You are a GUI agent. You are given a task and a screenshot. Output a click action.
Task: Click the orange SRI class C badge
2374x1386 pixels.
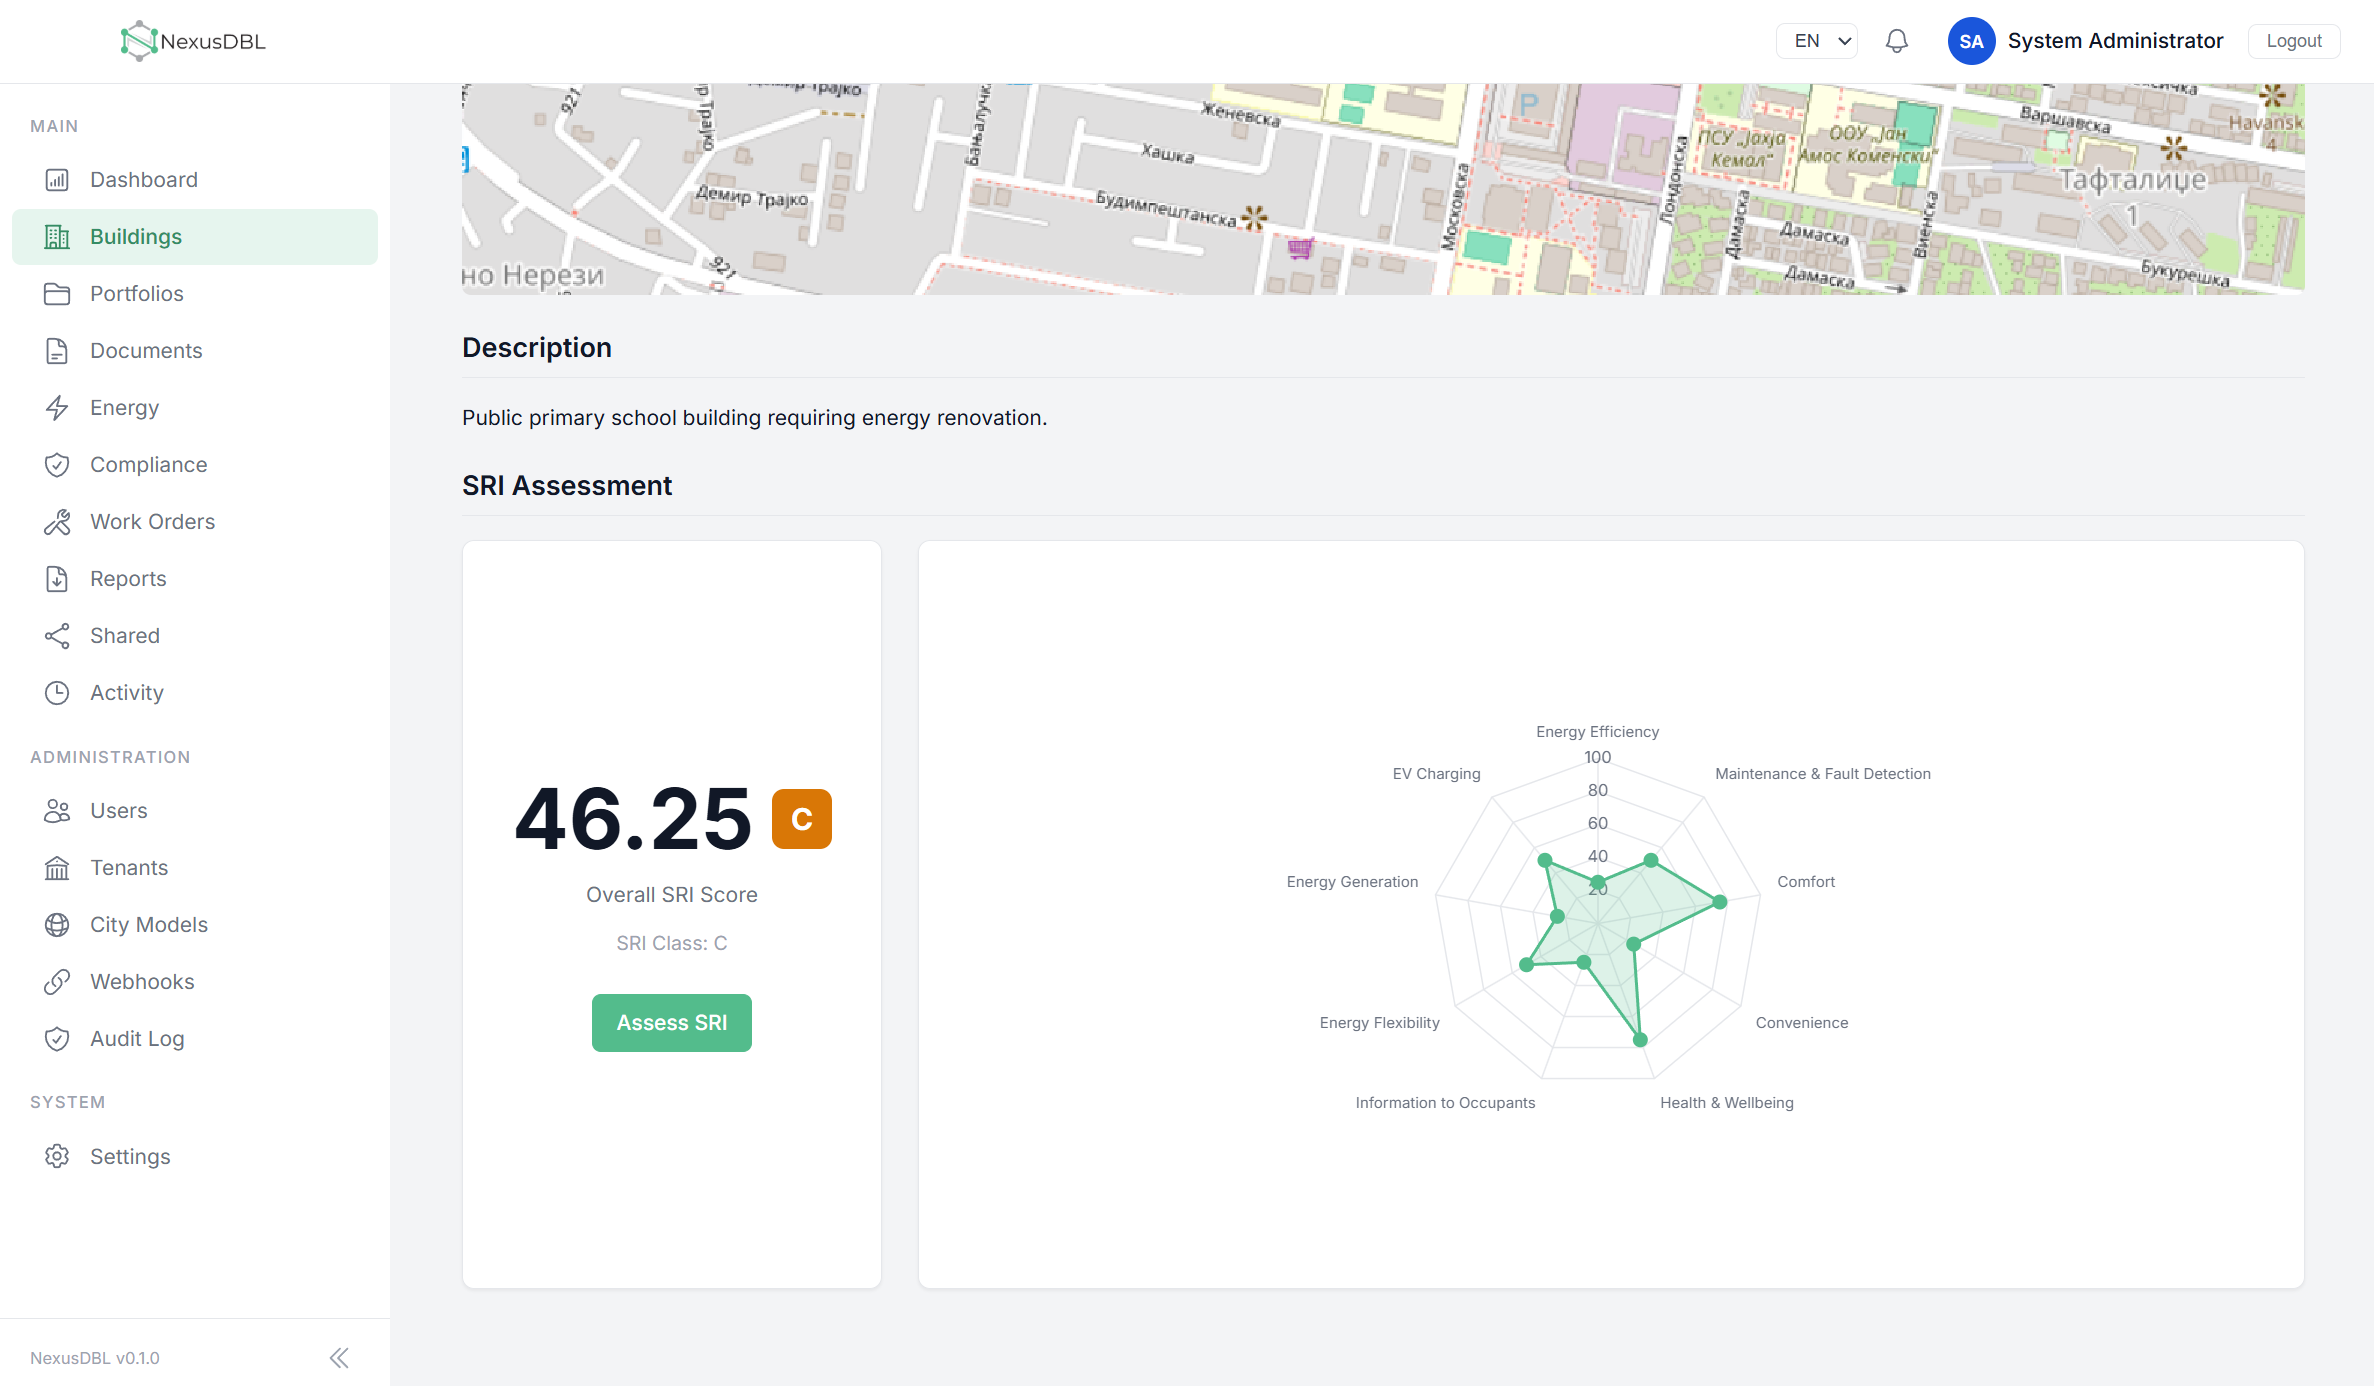coord(802,819)
